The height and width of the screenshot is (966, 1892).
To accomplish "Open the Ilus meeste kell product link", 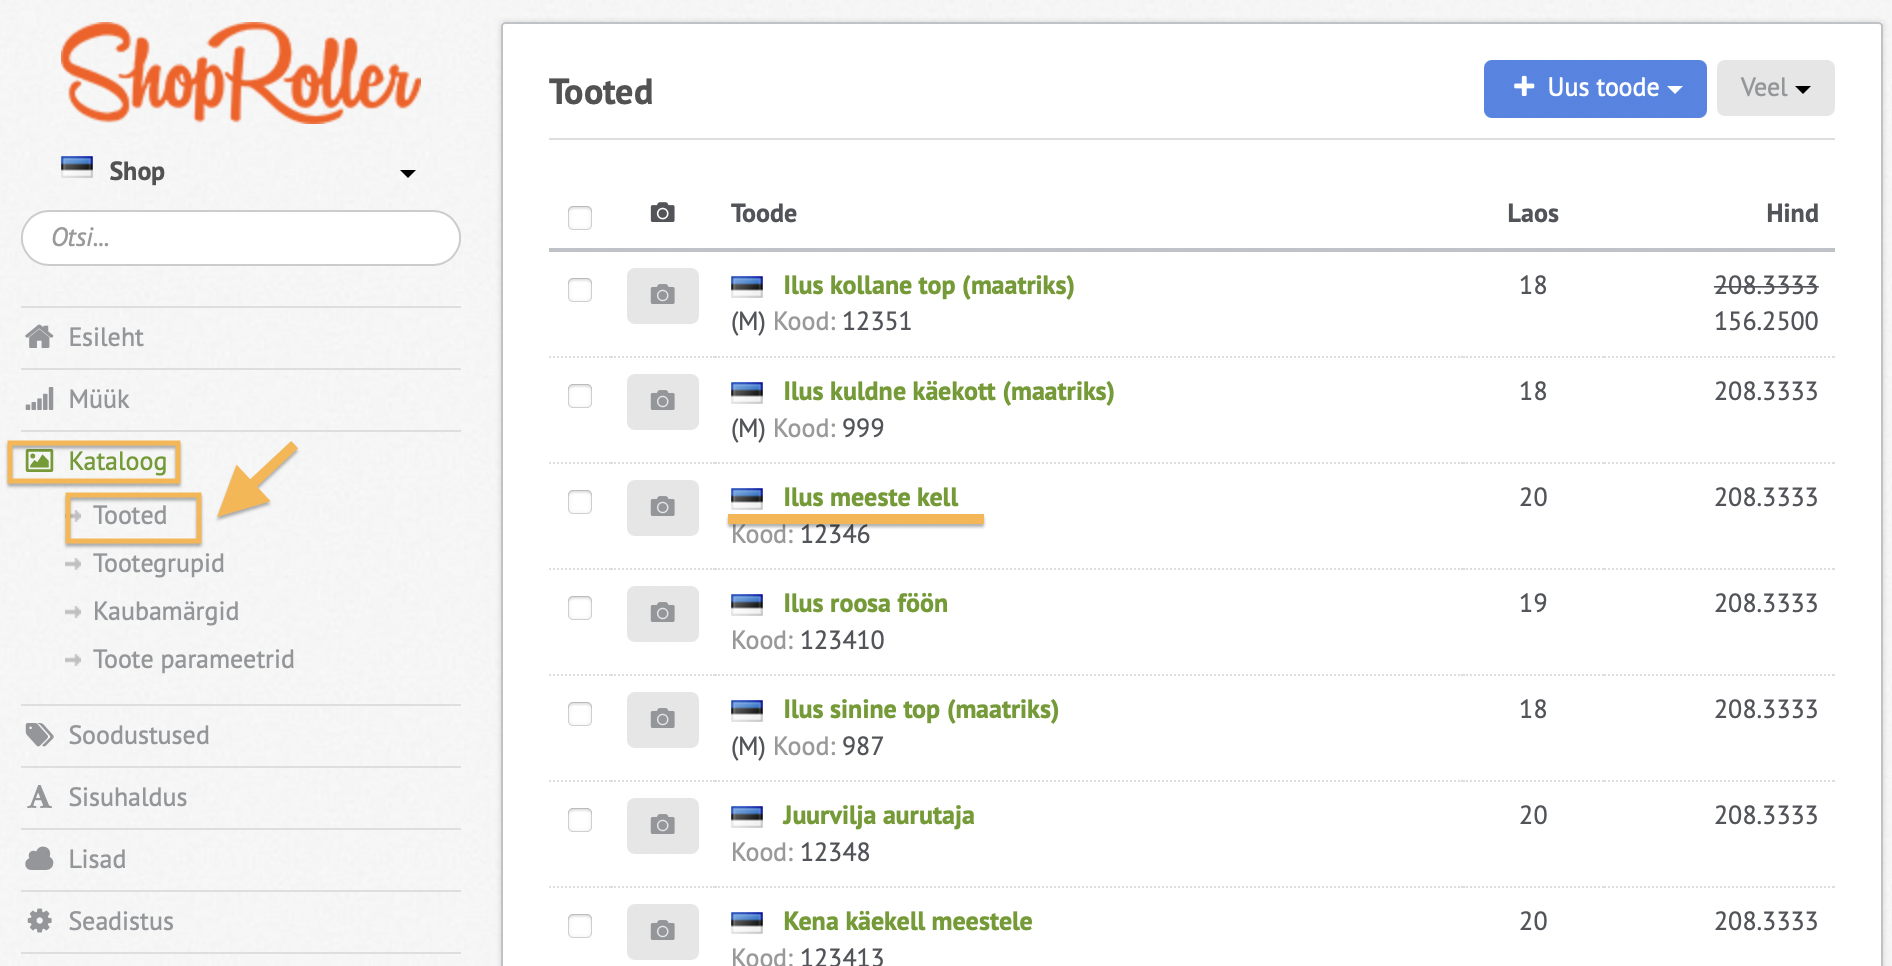I will (870, 497).
